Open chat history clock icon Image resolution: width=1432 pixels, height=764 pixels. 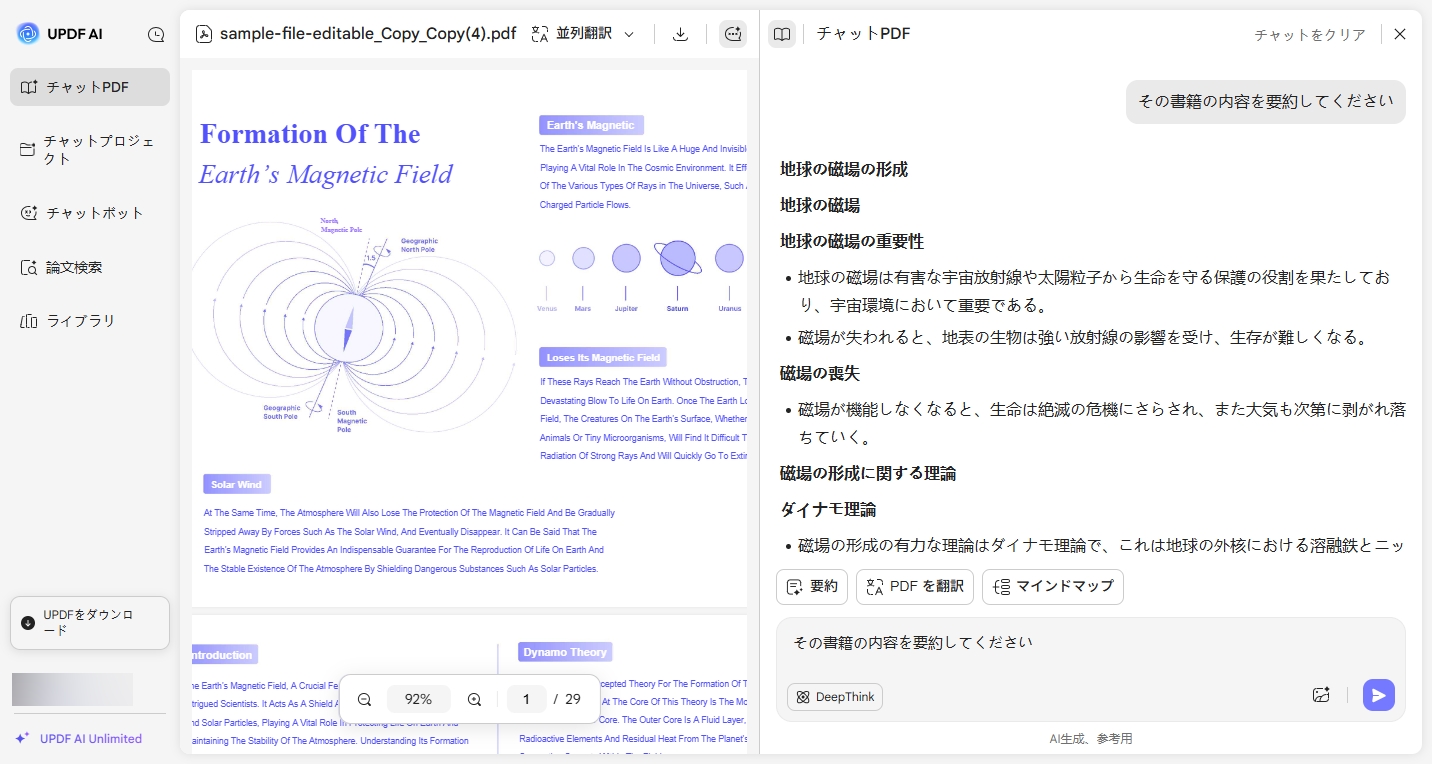156,34
